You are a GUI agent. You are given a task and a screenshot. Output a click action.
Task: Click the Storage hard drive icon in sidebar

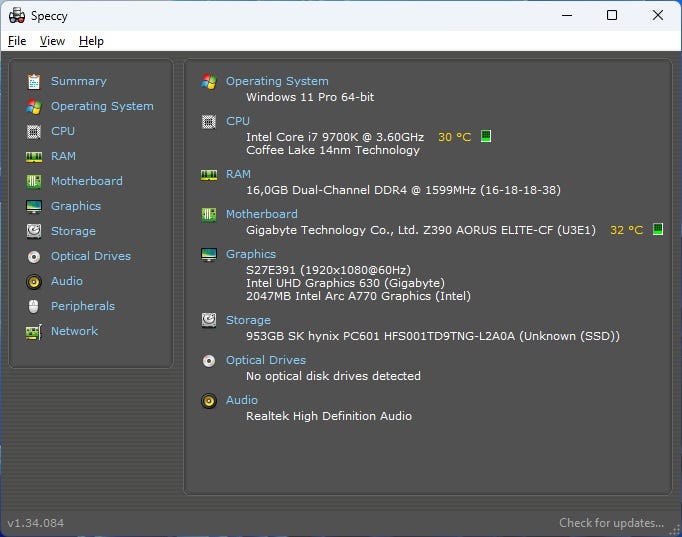[34, 231]
